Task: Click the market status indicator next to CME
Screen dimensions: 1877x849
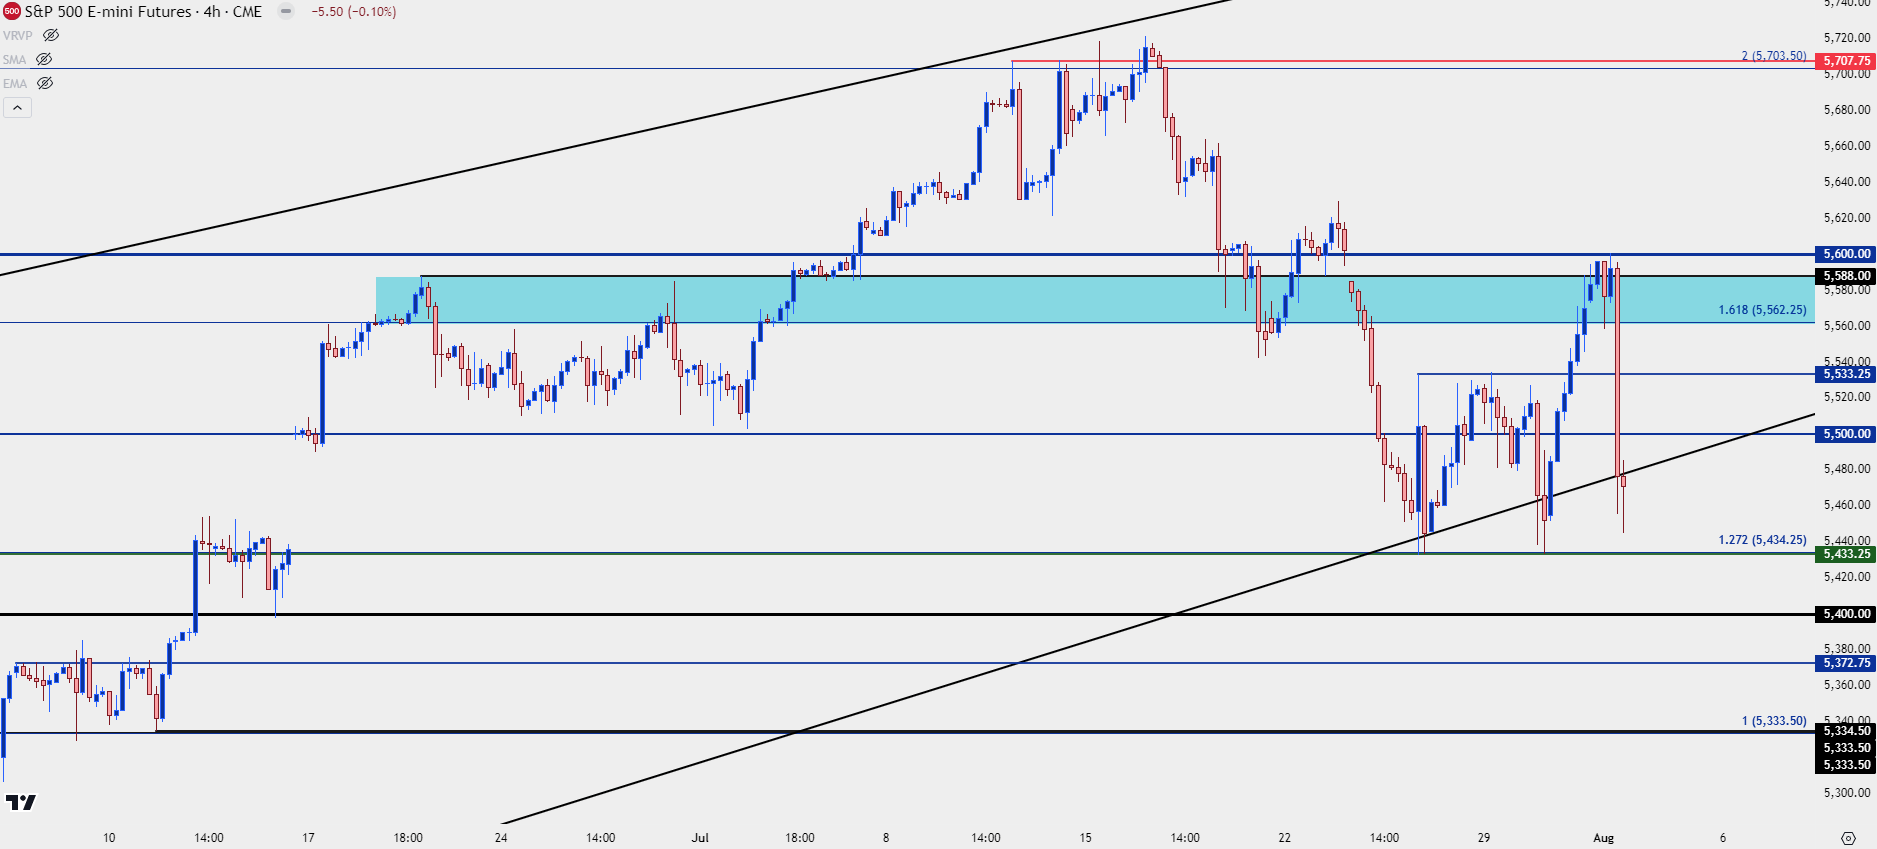Action: [x=286, y=12]
